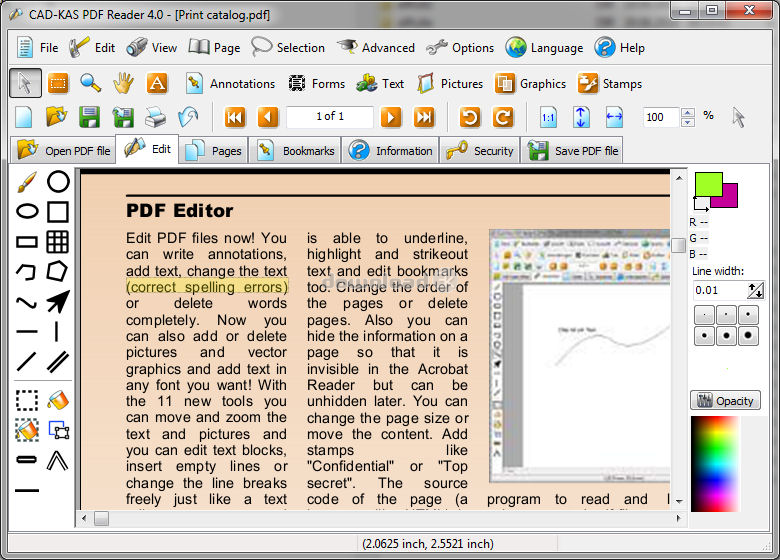780x560 pixels.
Task: Switch to the Save PDF file tab
Action: point(572,151)
